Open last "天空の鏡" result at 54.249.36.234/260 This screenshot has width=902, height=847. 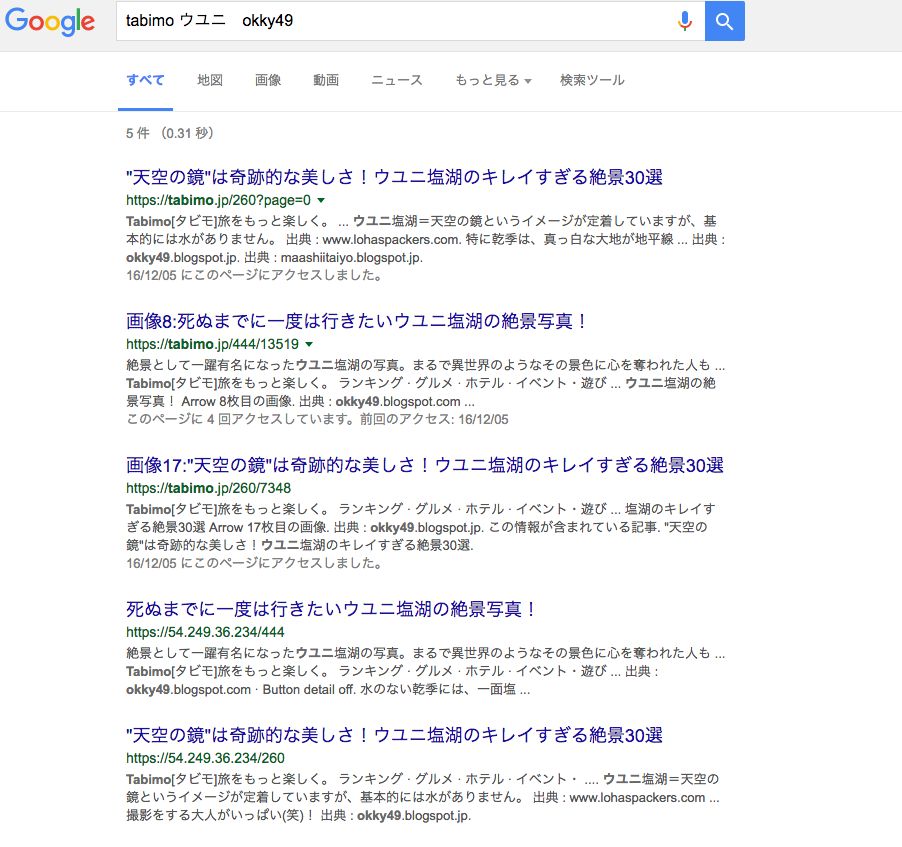pos(394,735)
